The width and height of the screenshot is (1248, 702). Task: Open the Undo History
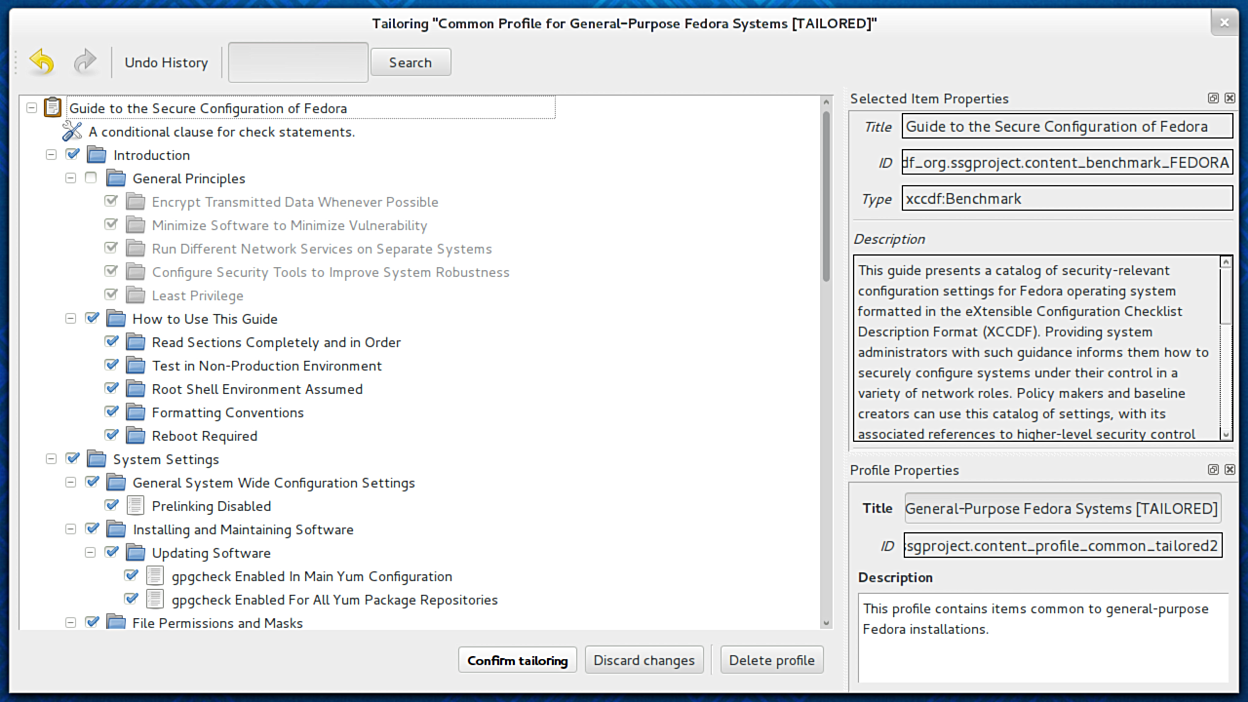coord(166,62)
